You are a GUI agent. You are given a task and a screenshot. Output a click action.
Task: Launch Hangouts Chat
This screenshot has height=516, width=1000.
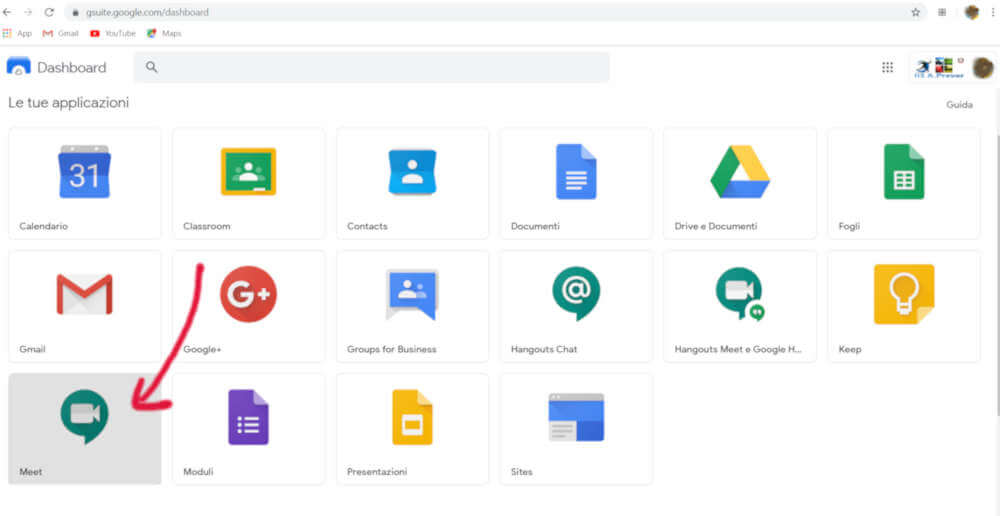[x=576, y=295]
